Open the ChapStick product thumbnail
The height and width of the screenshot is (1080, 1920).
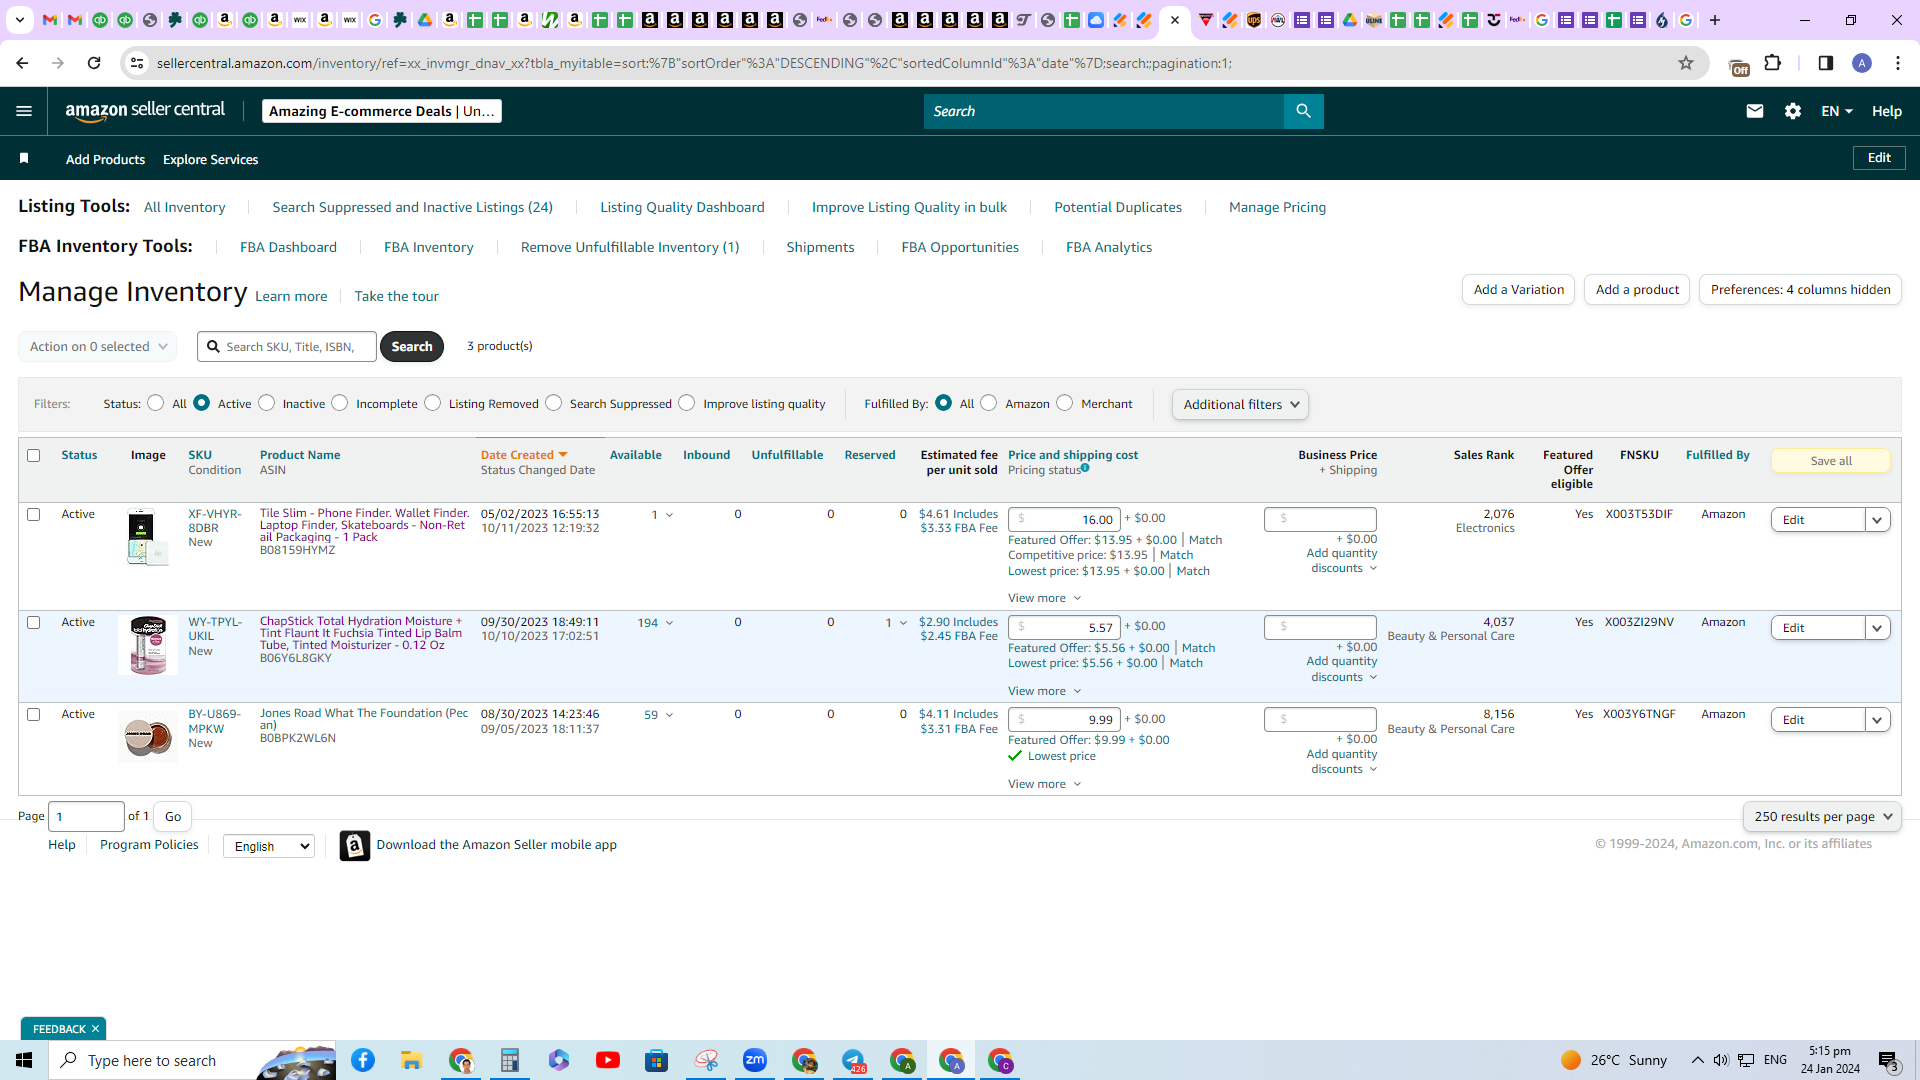pyautogui.click(x=148, y=645)
